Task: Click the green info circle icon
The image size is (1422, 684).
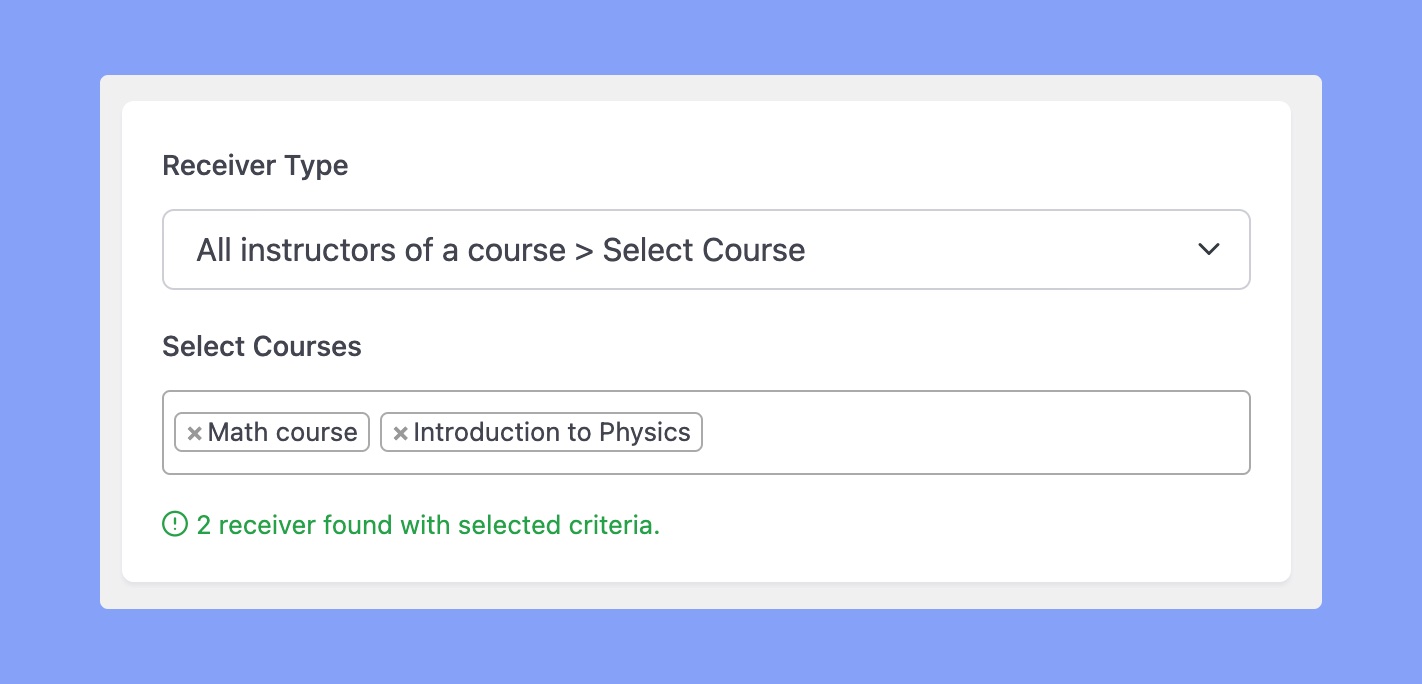Action: (175, 524)
